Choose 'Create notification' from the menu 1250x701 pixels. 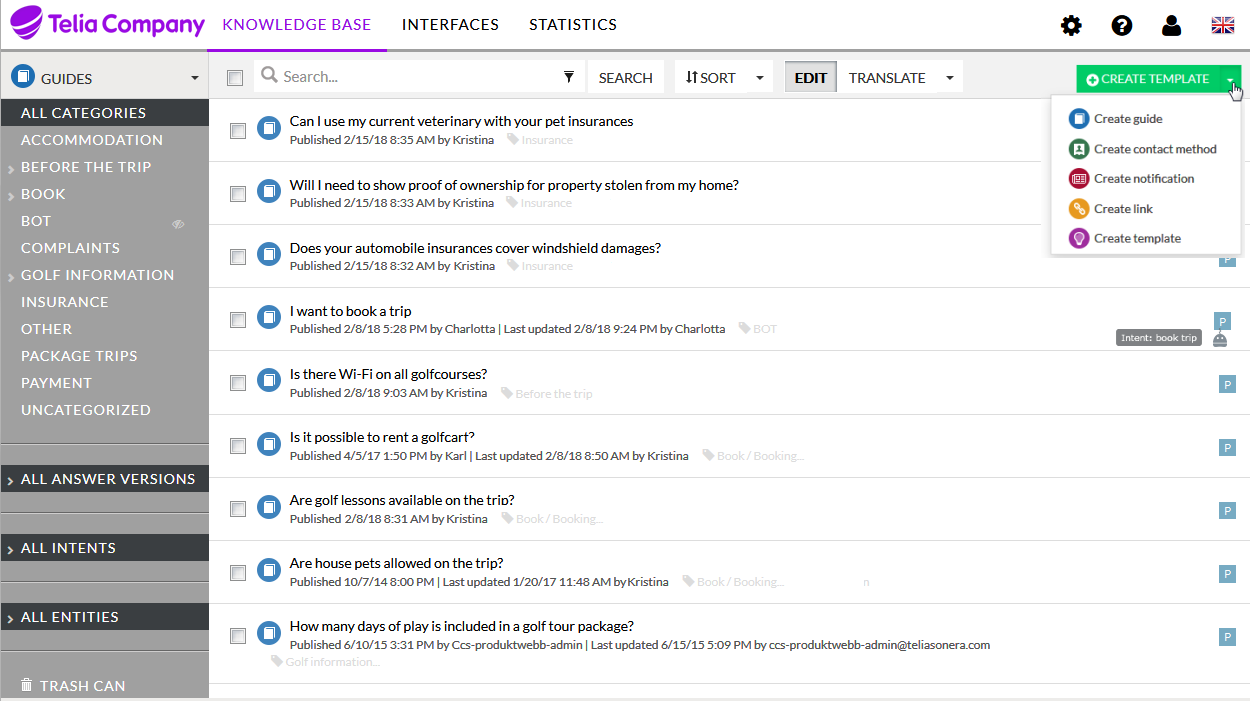coord(1143,179)
